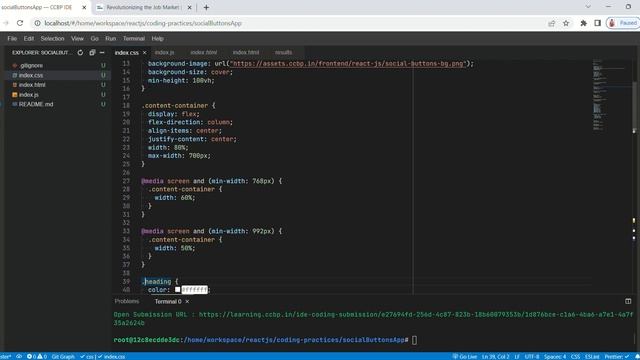Share this page from address bar
640x360 pixels.
point(552,23)
